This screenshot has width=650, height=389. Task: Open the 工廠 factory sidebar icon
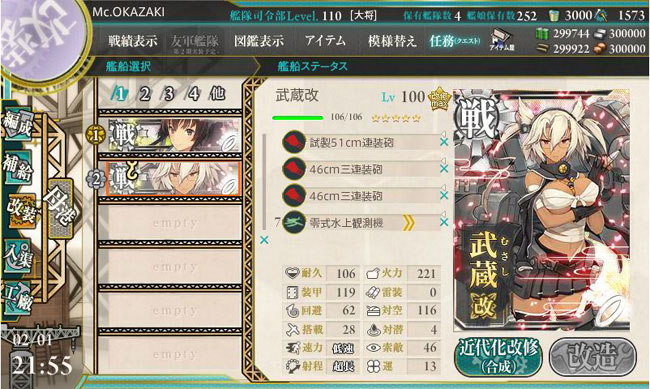(17, 299)
